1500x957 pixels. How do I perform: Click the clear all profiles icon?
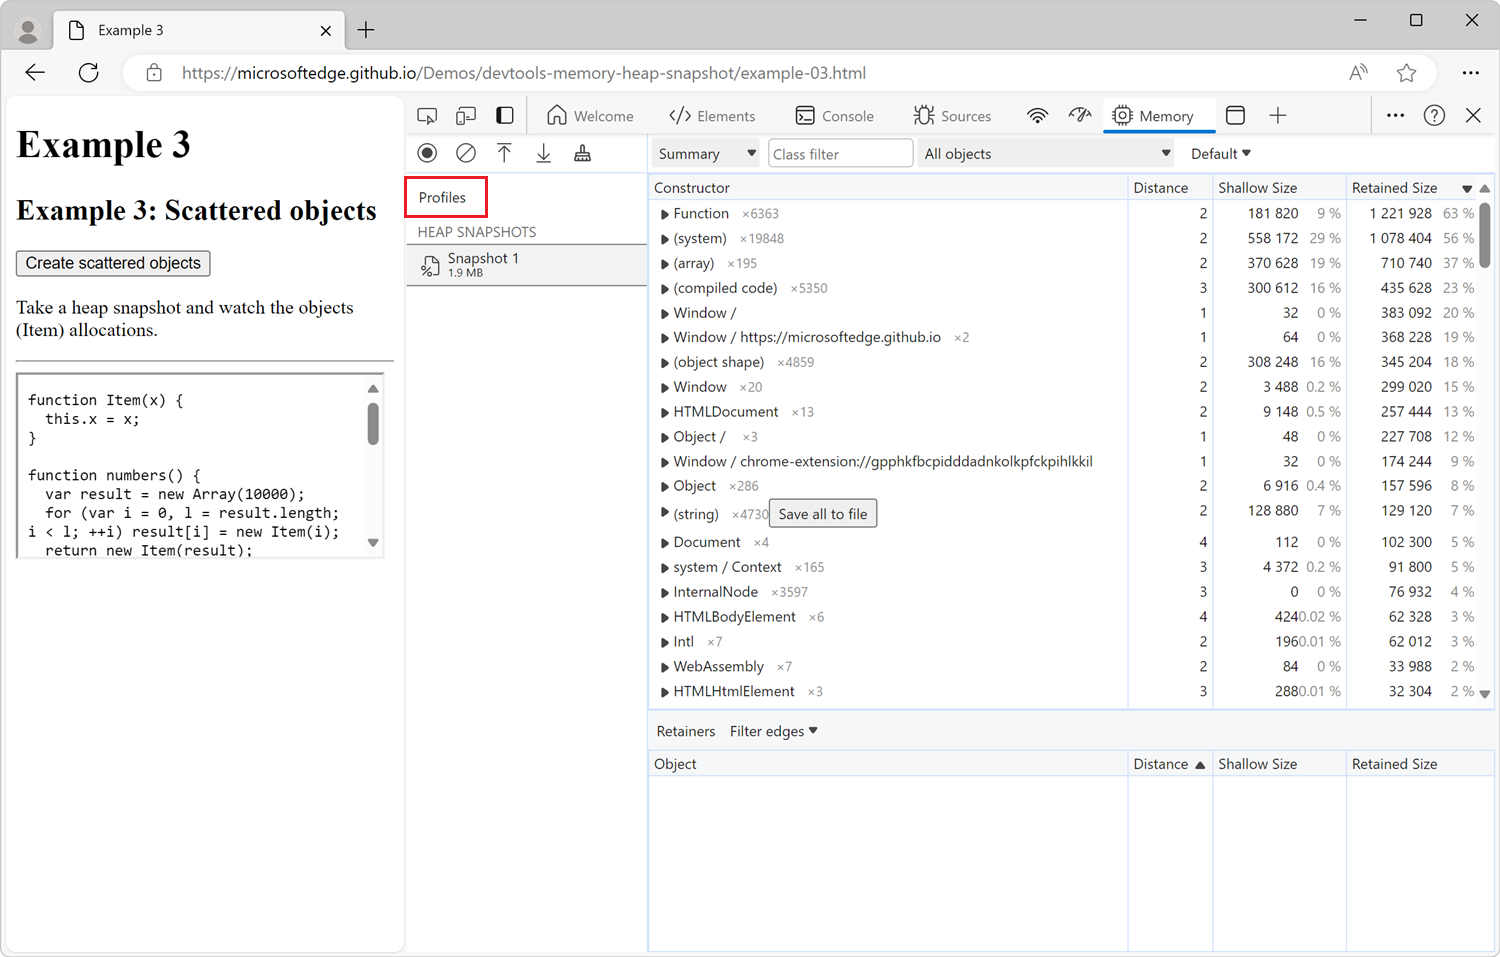[x=466, y=153]
